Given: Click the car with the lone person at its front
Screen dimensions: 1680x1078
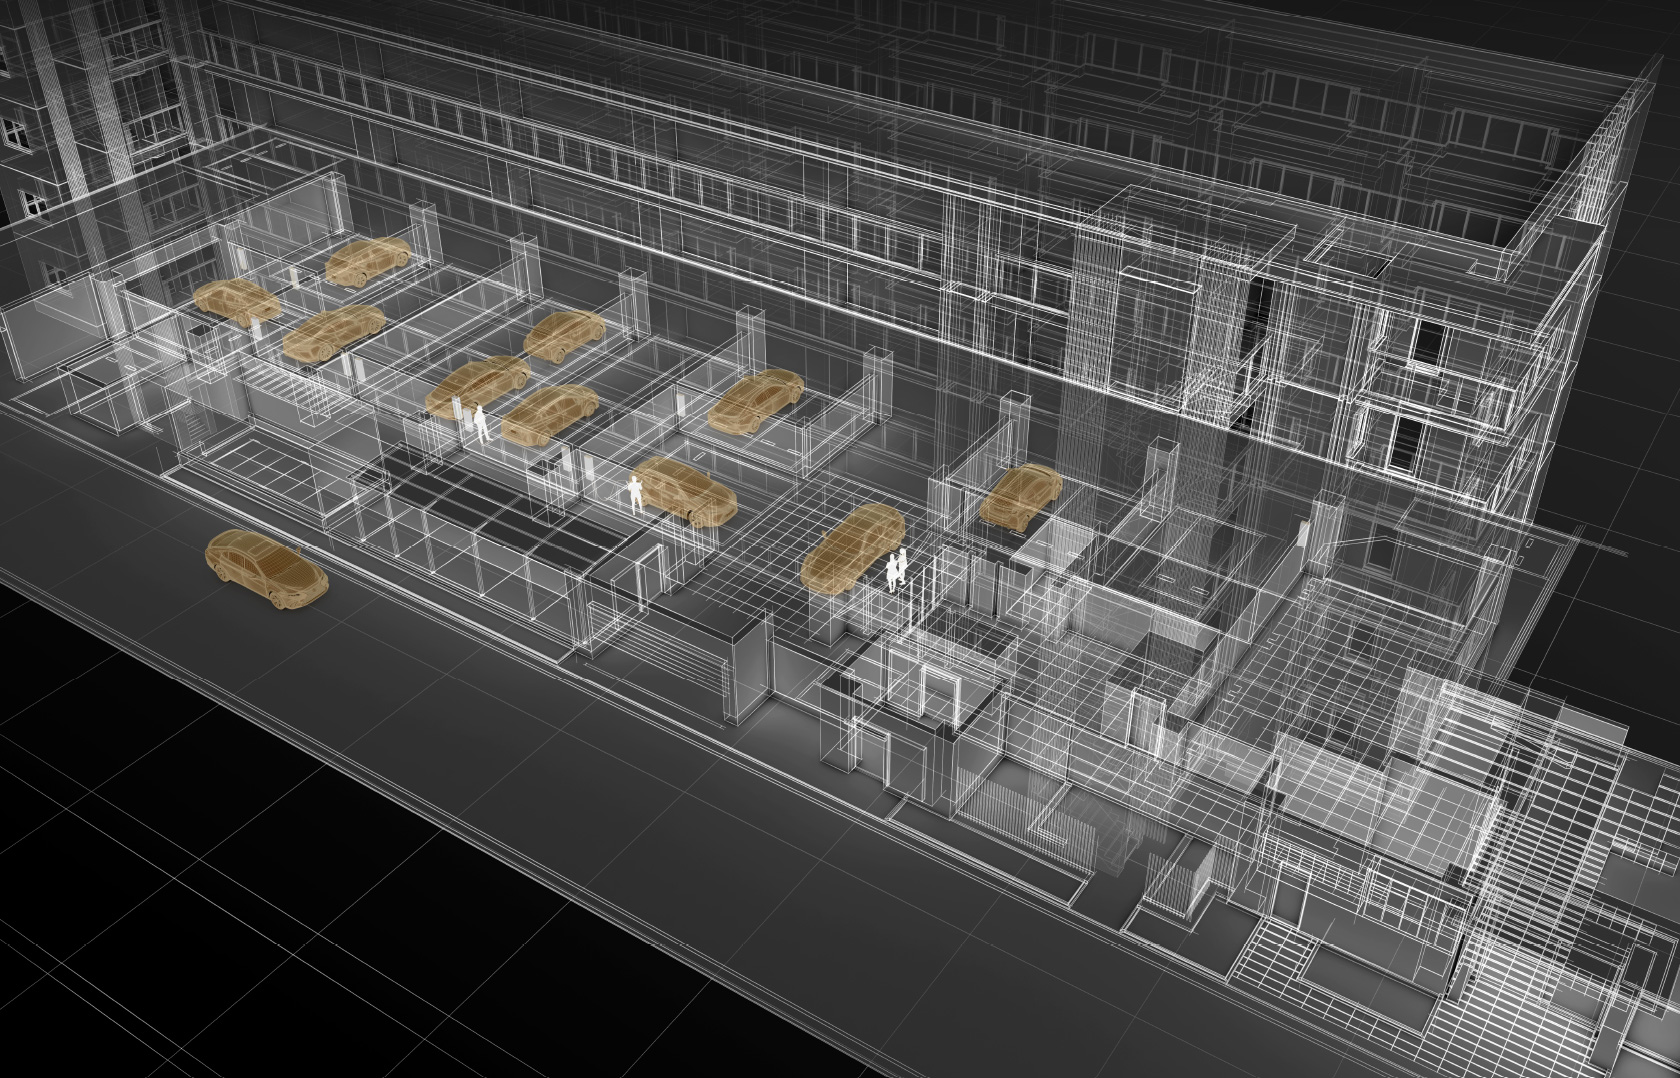Looking at the screenshot, I should [x=687, y=490].
